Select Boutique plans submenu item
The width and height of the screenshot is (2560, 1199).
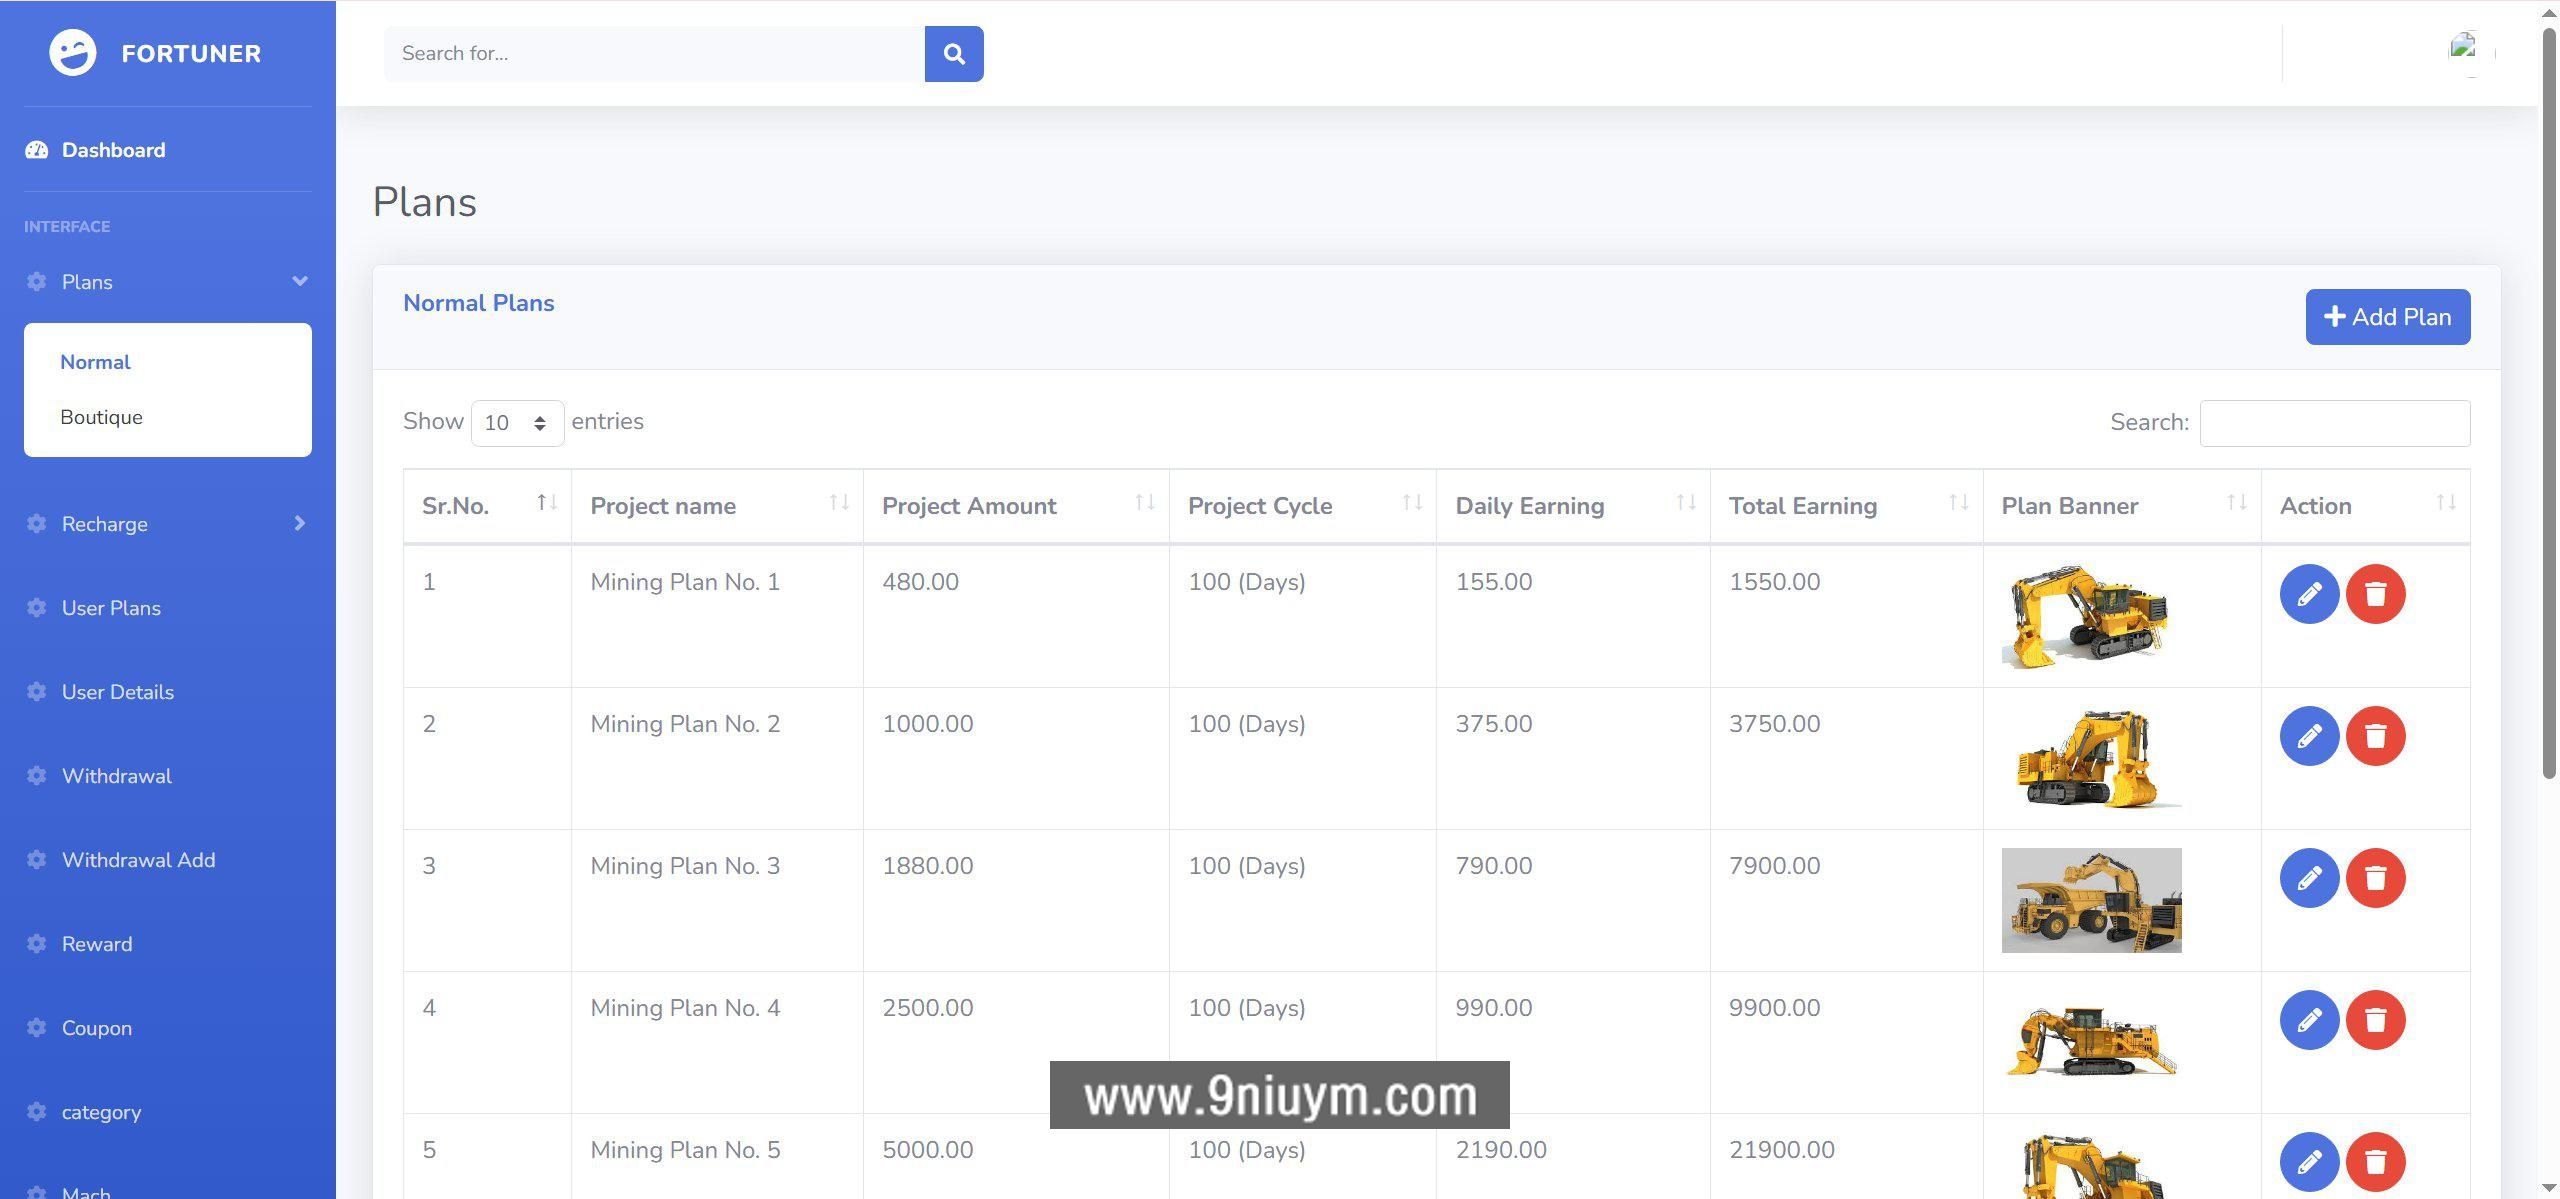click(x=101, y=417)
